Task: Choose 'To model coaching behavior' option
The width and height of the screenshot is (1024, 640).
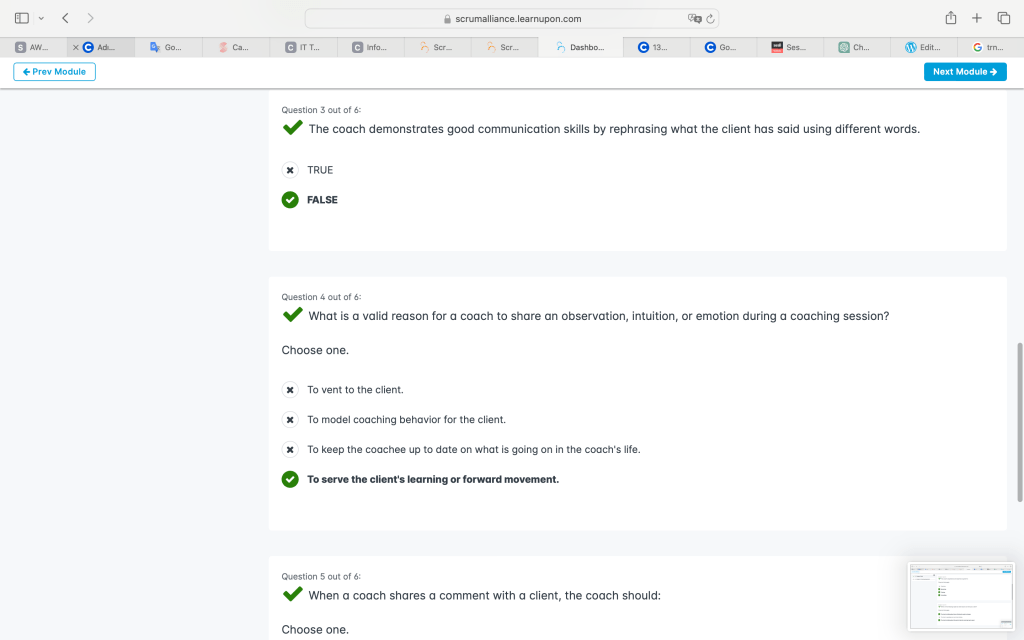Action: click(x=290, y=420)
